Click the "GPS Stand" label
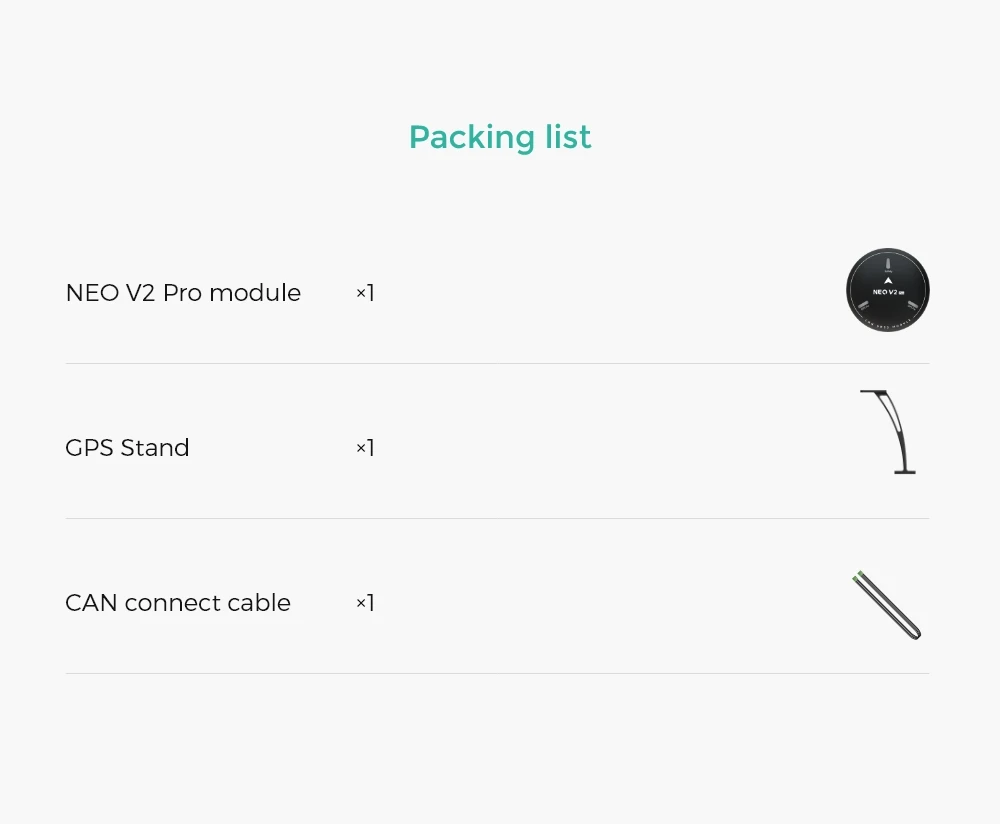 click(127, 448)
